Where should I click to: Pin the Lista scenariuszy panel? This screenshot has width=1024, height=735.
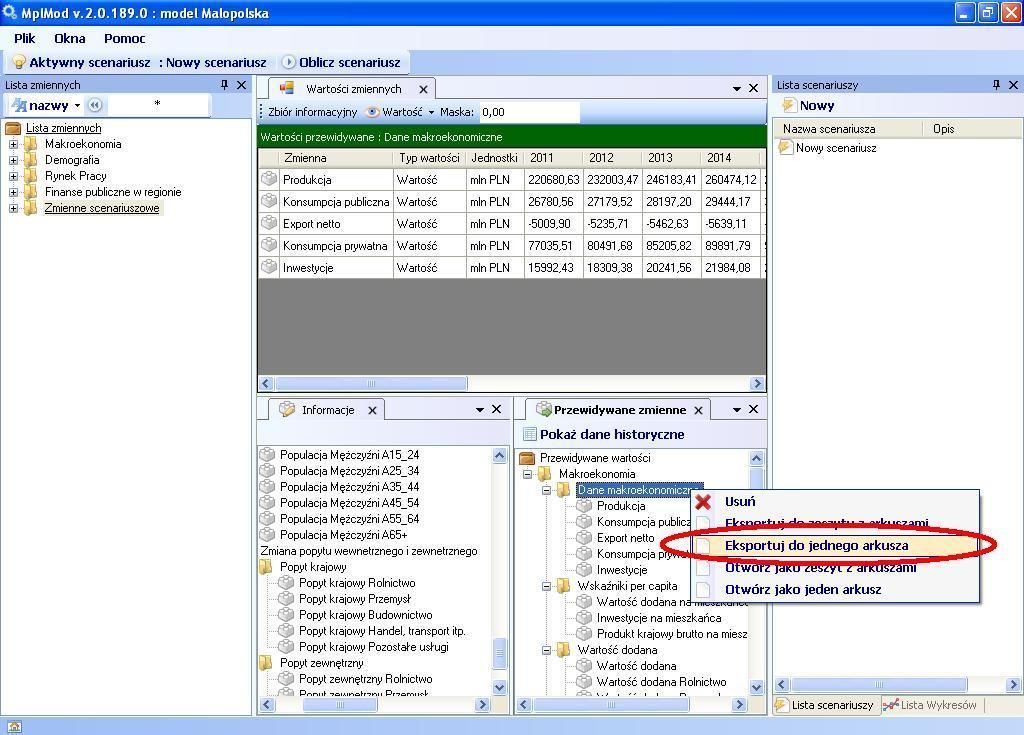coord(996,85)
